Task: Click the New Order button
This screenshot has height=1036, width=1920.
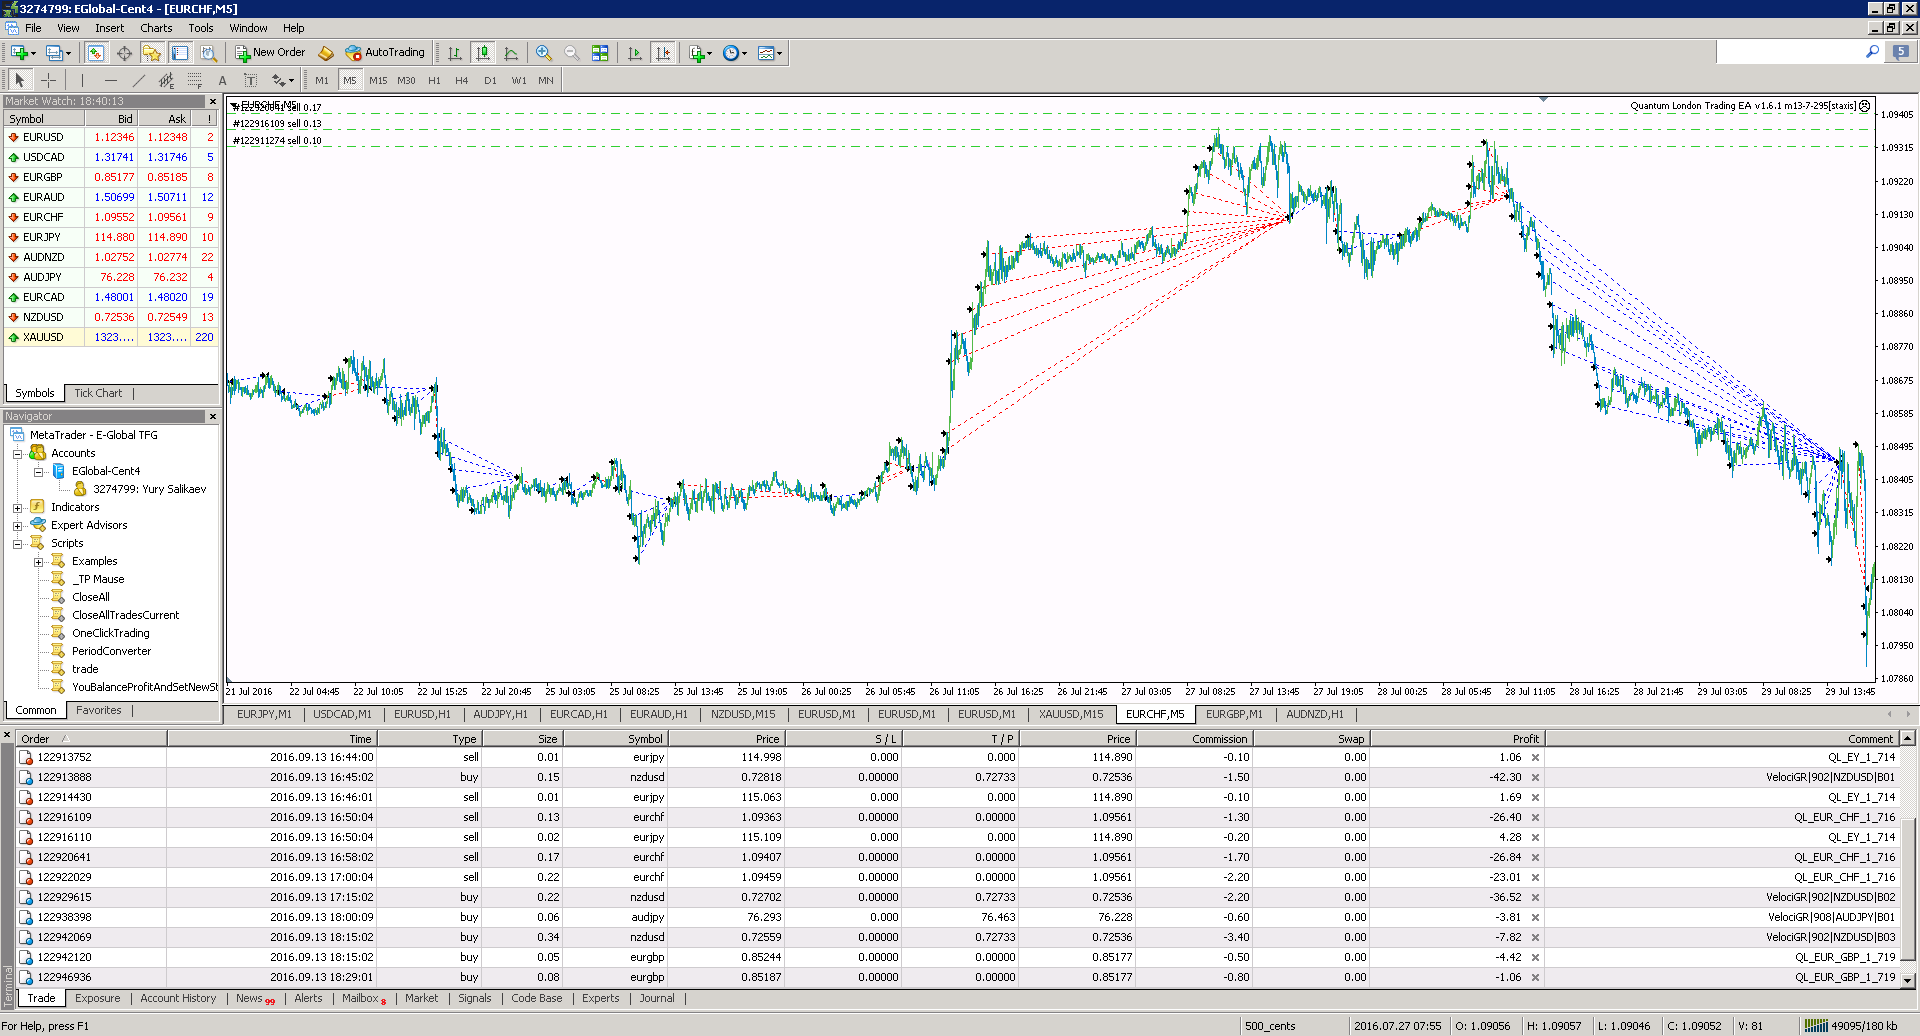Action: [271, 53]
